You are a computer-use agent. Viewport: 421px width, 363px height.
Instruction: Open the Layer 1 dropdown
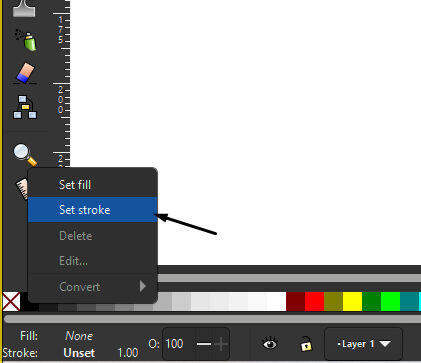pyautogui.click(x=363, y=344)
